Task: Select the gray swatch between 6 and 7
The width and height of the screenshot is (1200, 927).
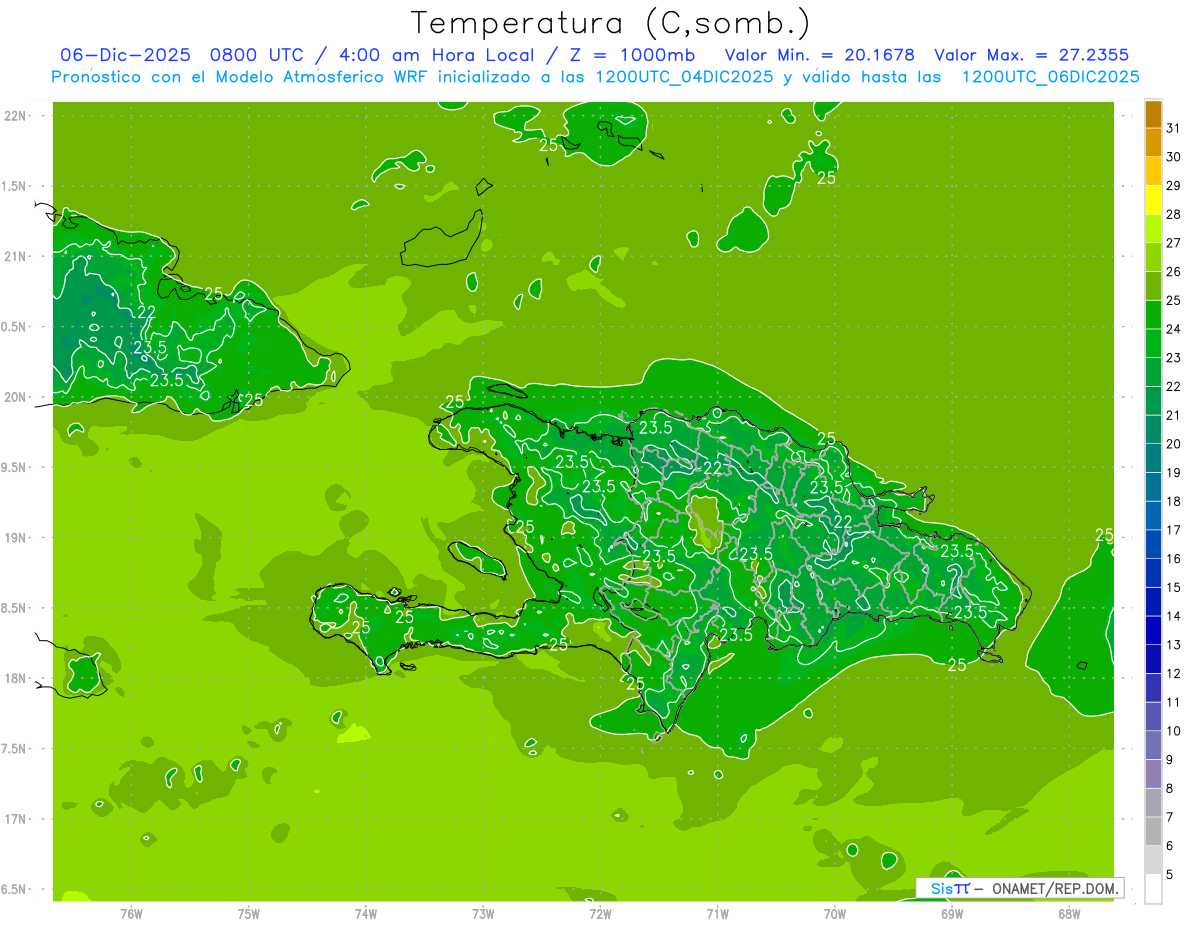Action: click(1153, 832)
